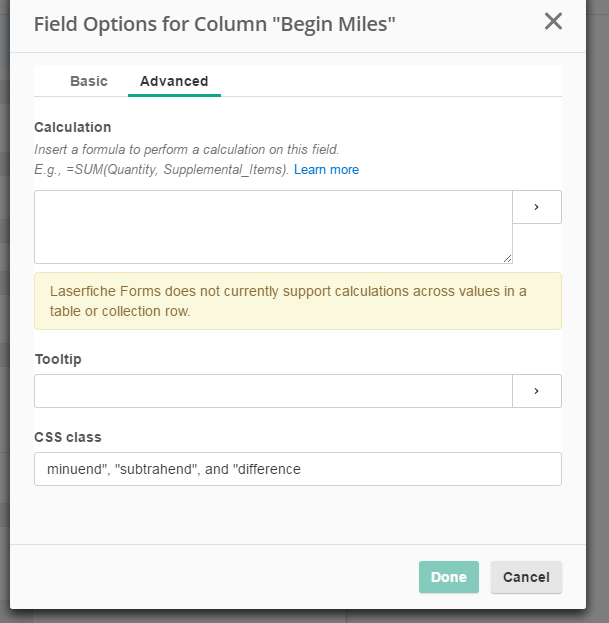Screen dimensions: 609x623
Task: Focus the Tooltip text field
Action: [272, 391]
